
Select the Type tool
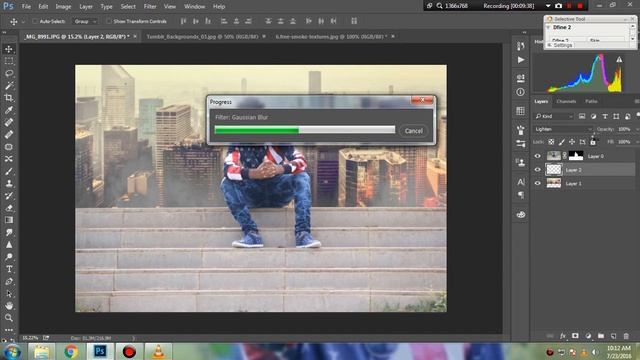click(9, 269)
